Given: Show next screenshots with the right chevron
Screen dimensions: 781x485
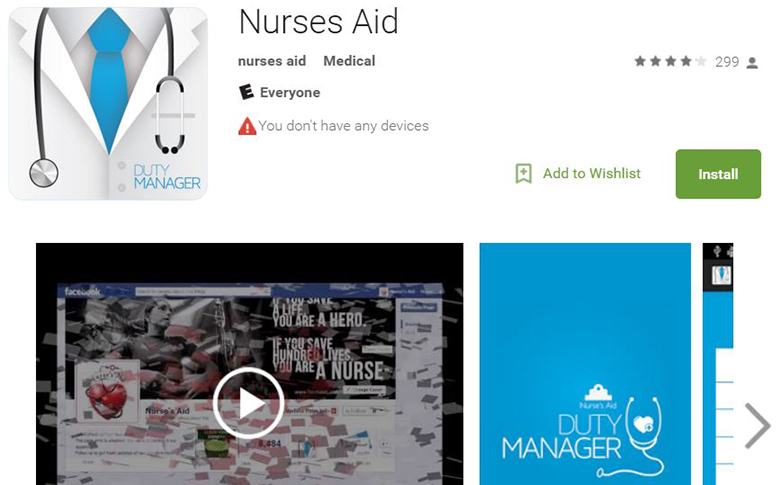Looking at the screenshot, I should tap(757, 426).
